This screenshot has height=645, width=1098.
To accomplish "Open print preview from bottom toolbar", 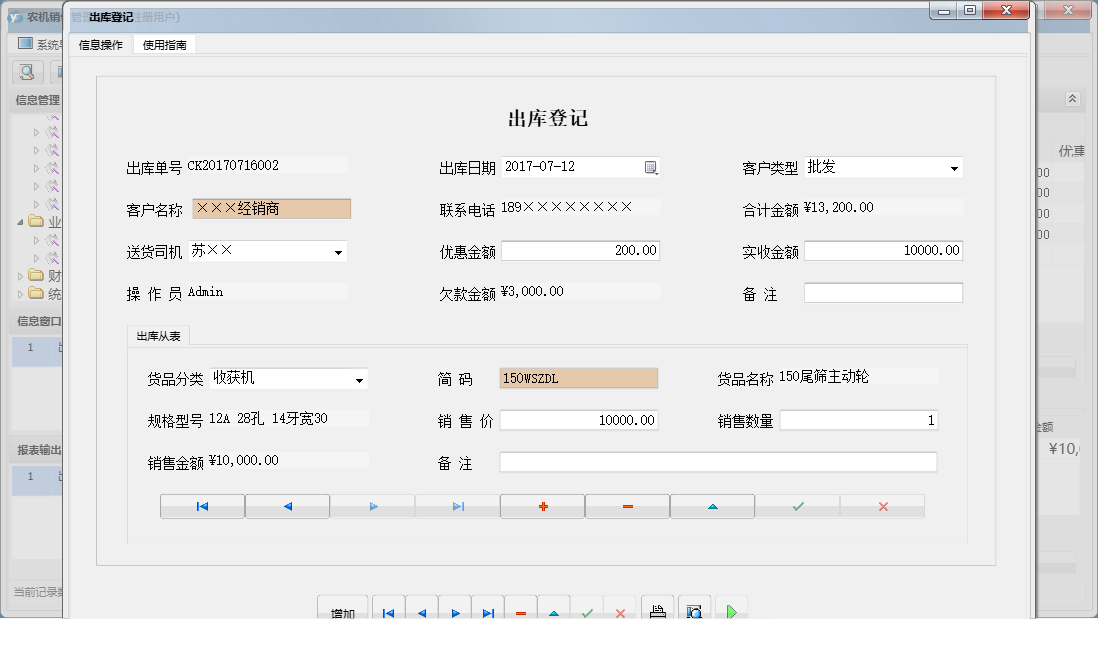I will tap(694, 610).
